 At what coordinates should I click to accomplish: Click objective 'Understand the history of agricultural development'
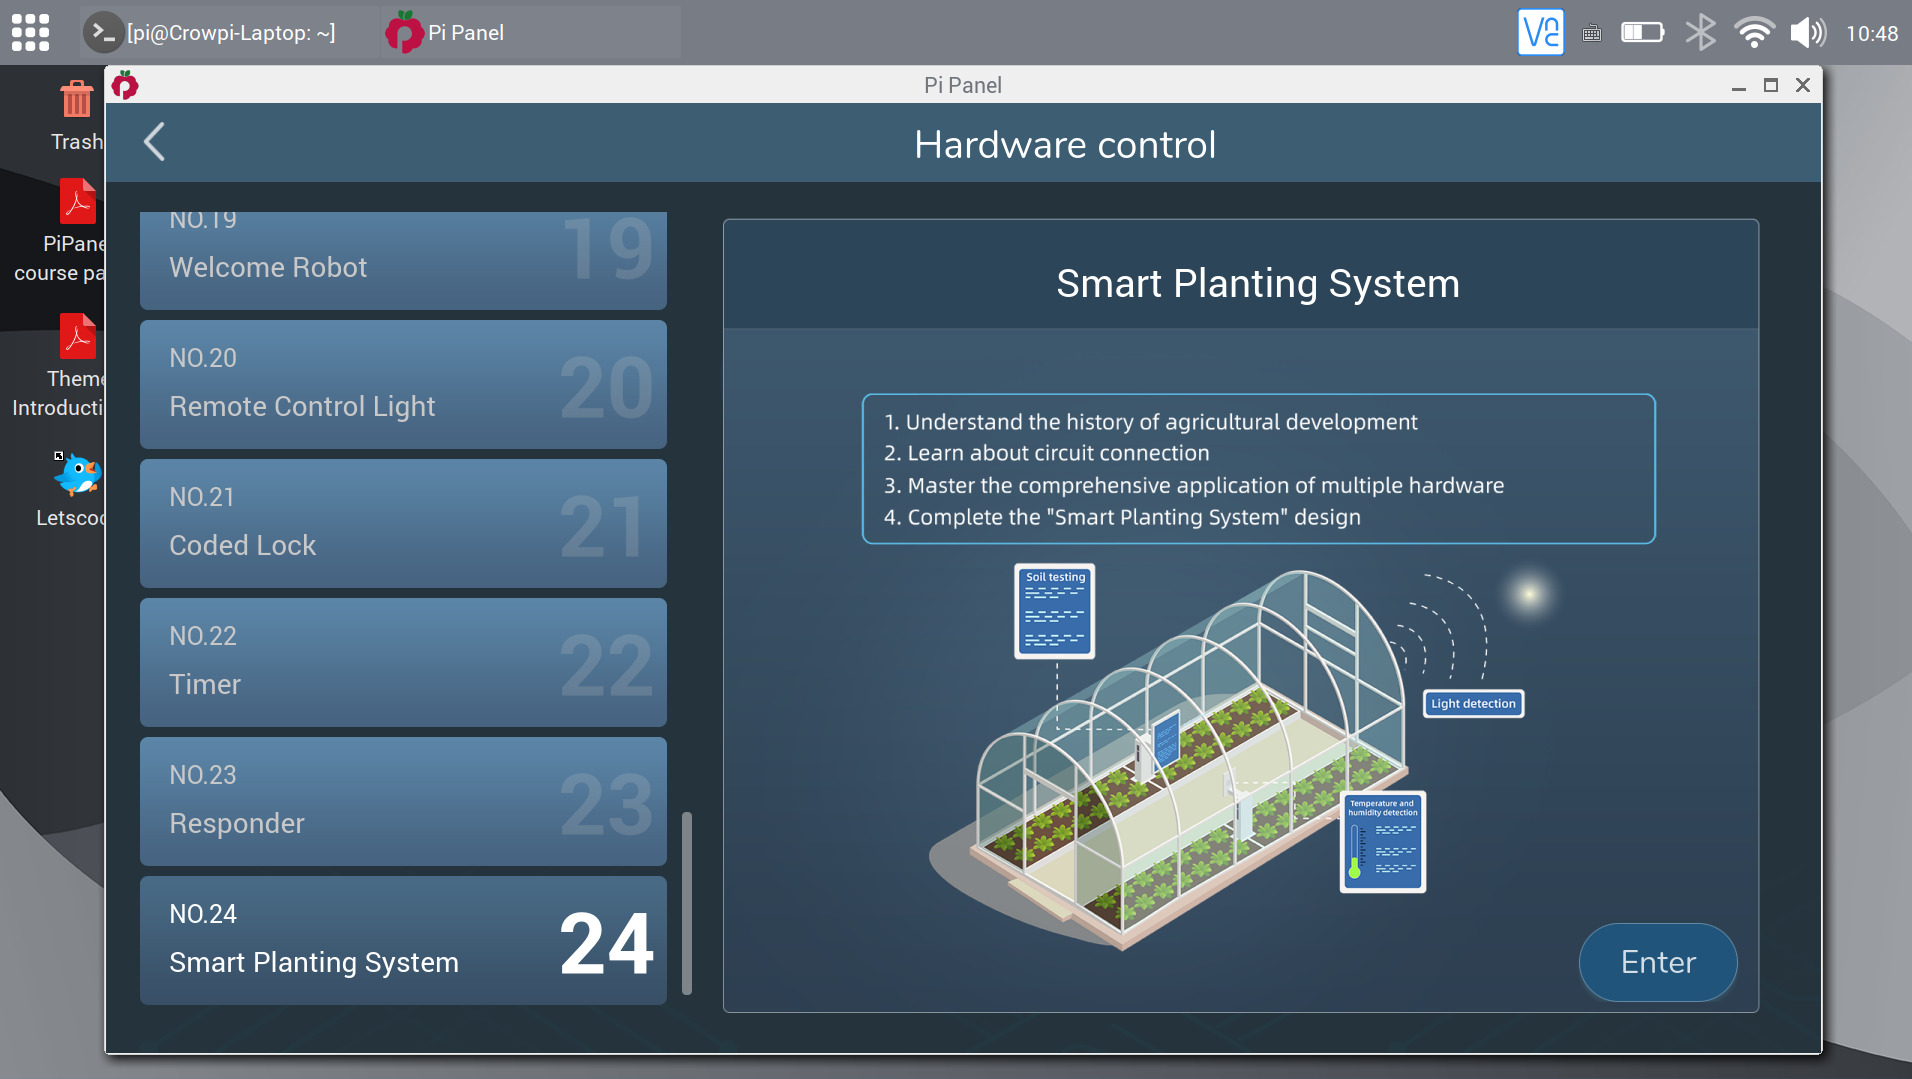point(1161,422)
